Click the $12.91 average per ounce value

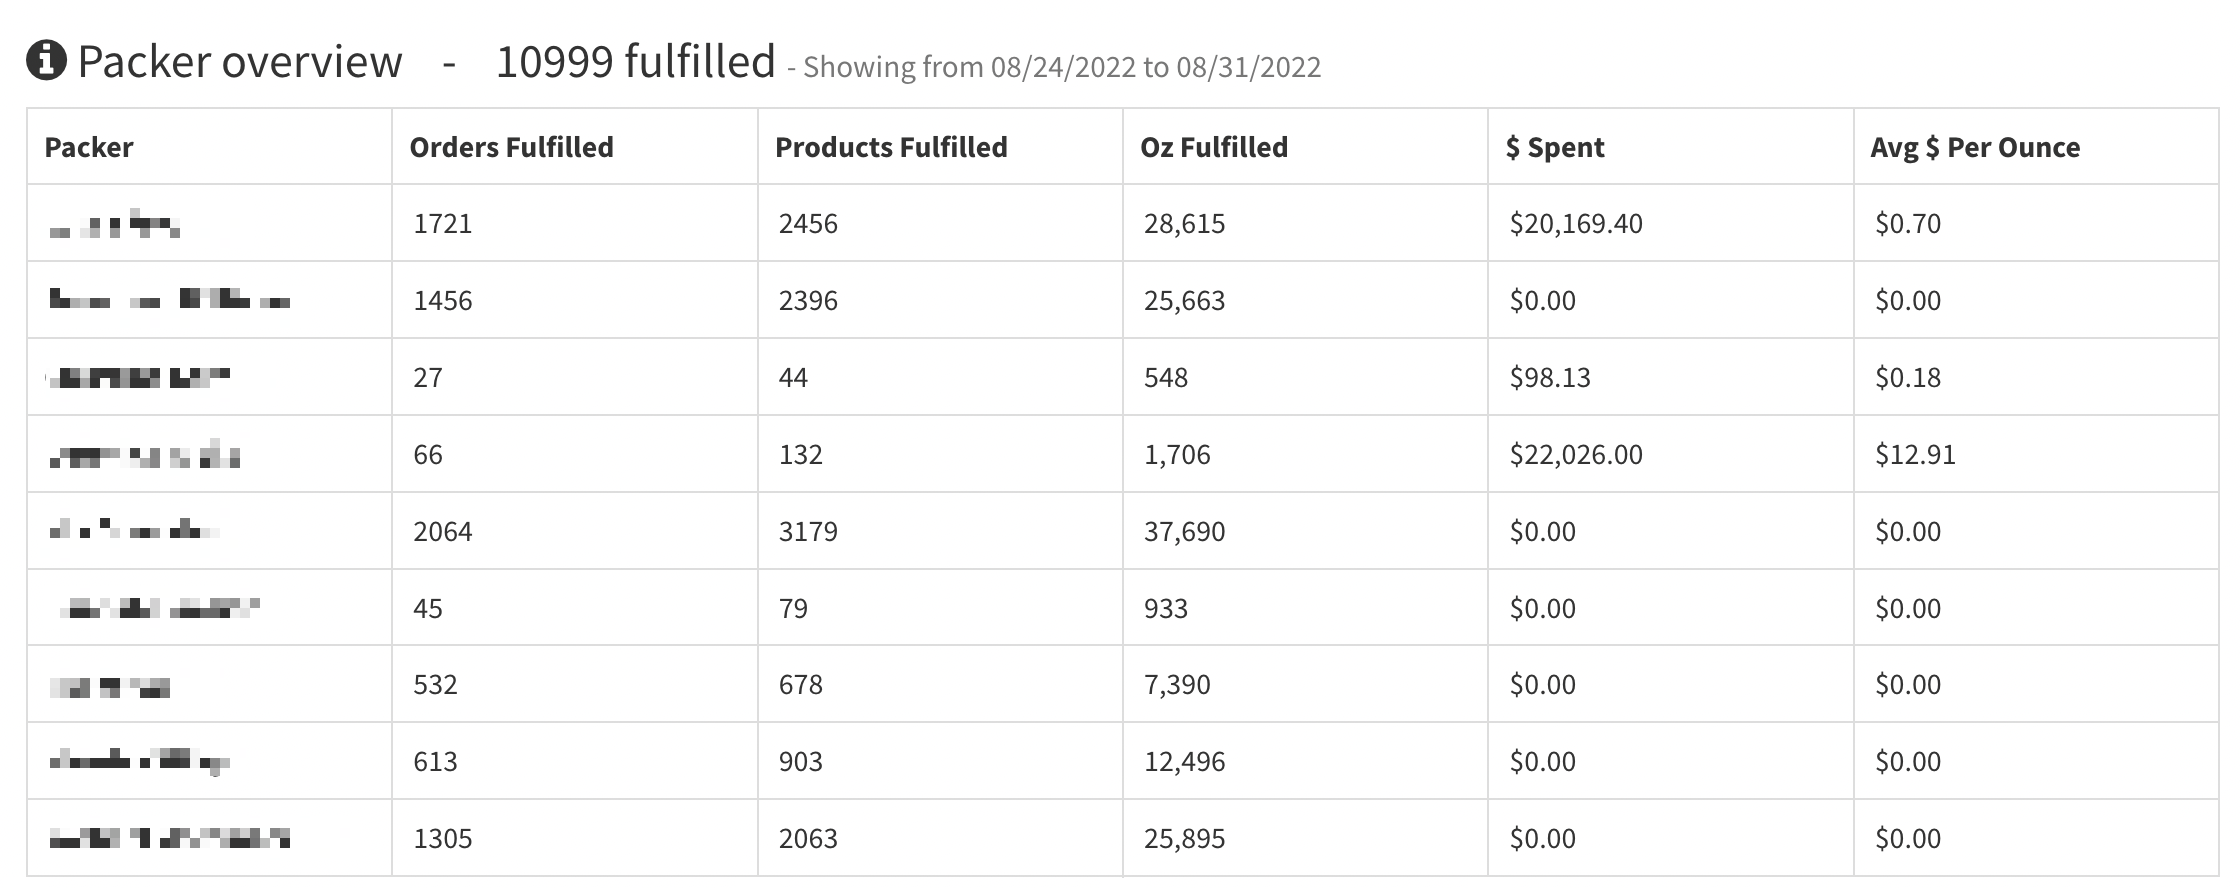pyautogui.click(x=1915, y=455)
